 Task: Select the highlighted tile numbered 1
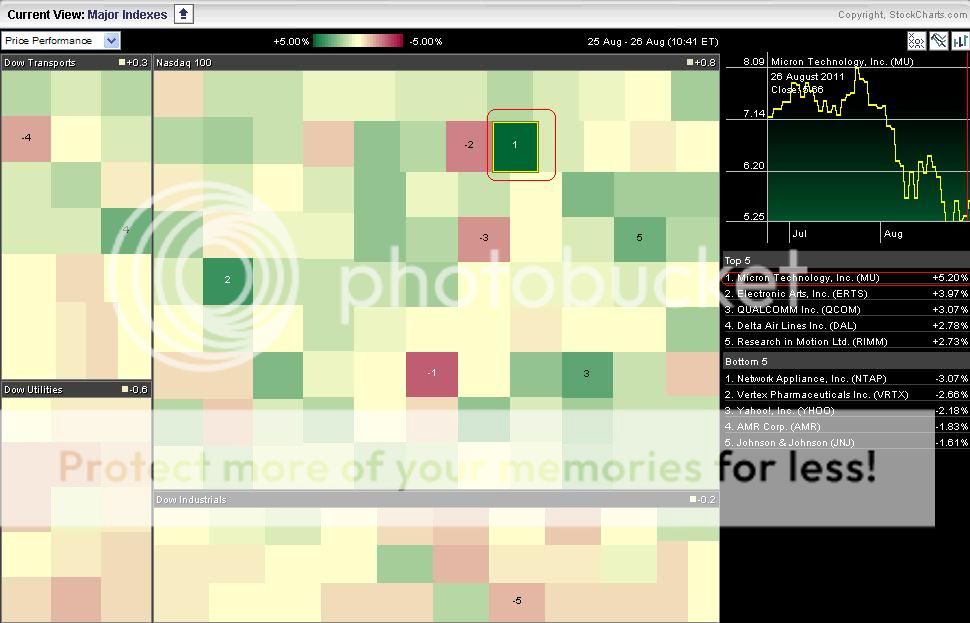[515, 146]
